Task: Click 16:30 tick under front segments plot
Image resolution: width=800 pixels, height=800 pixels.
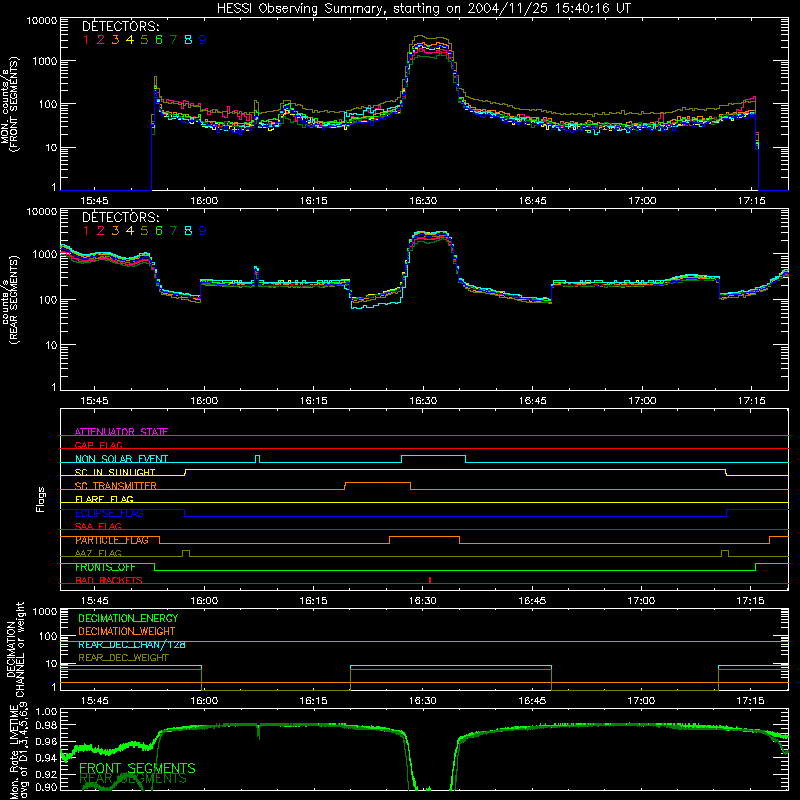Action: coord(423,201)
